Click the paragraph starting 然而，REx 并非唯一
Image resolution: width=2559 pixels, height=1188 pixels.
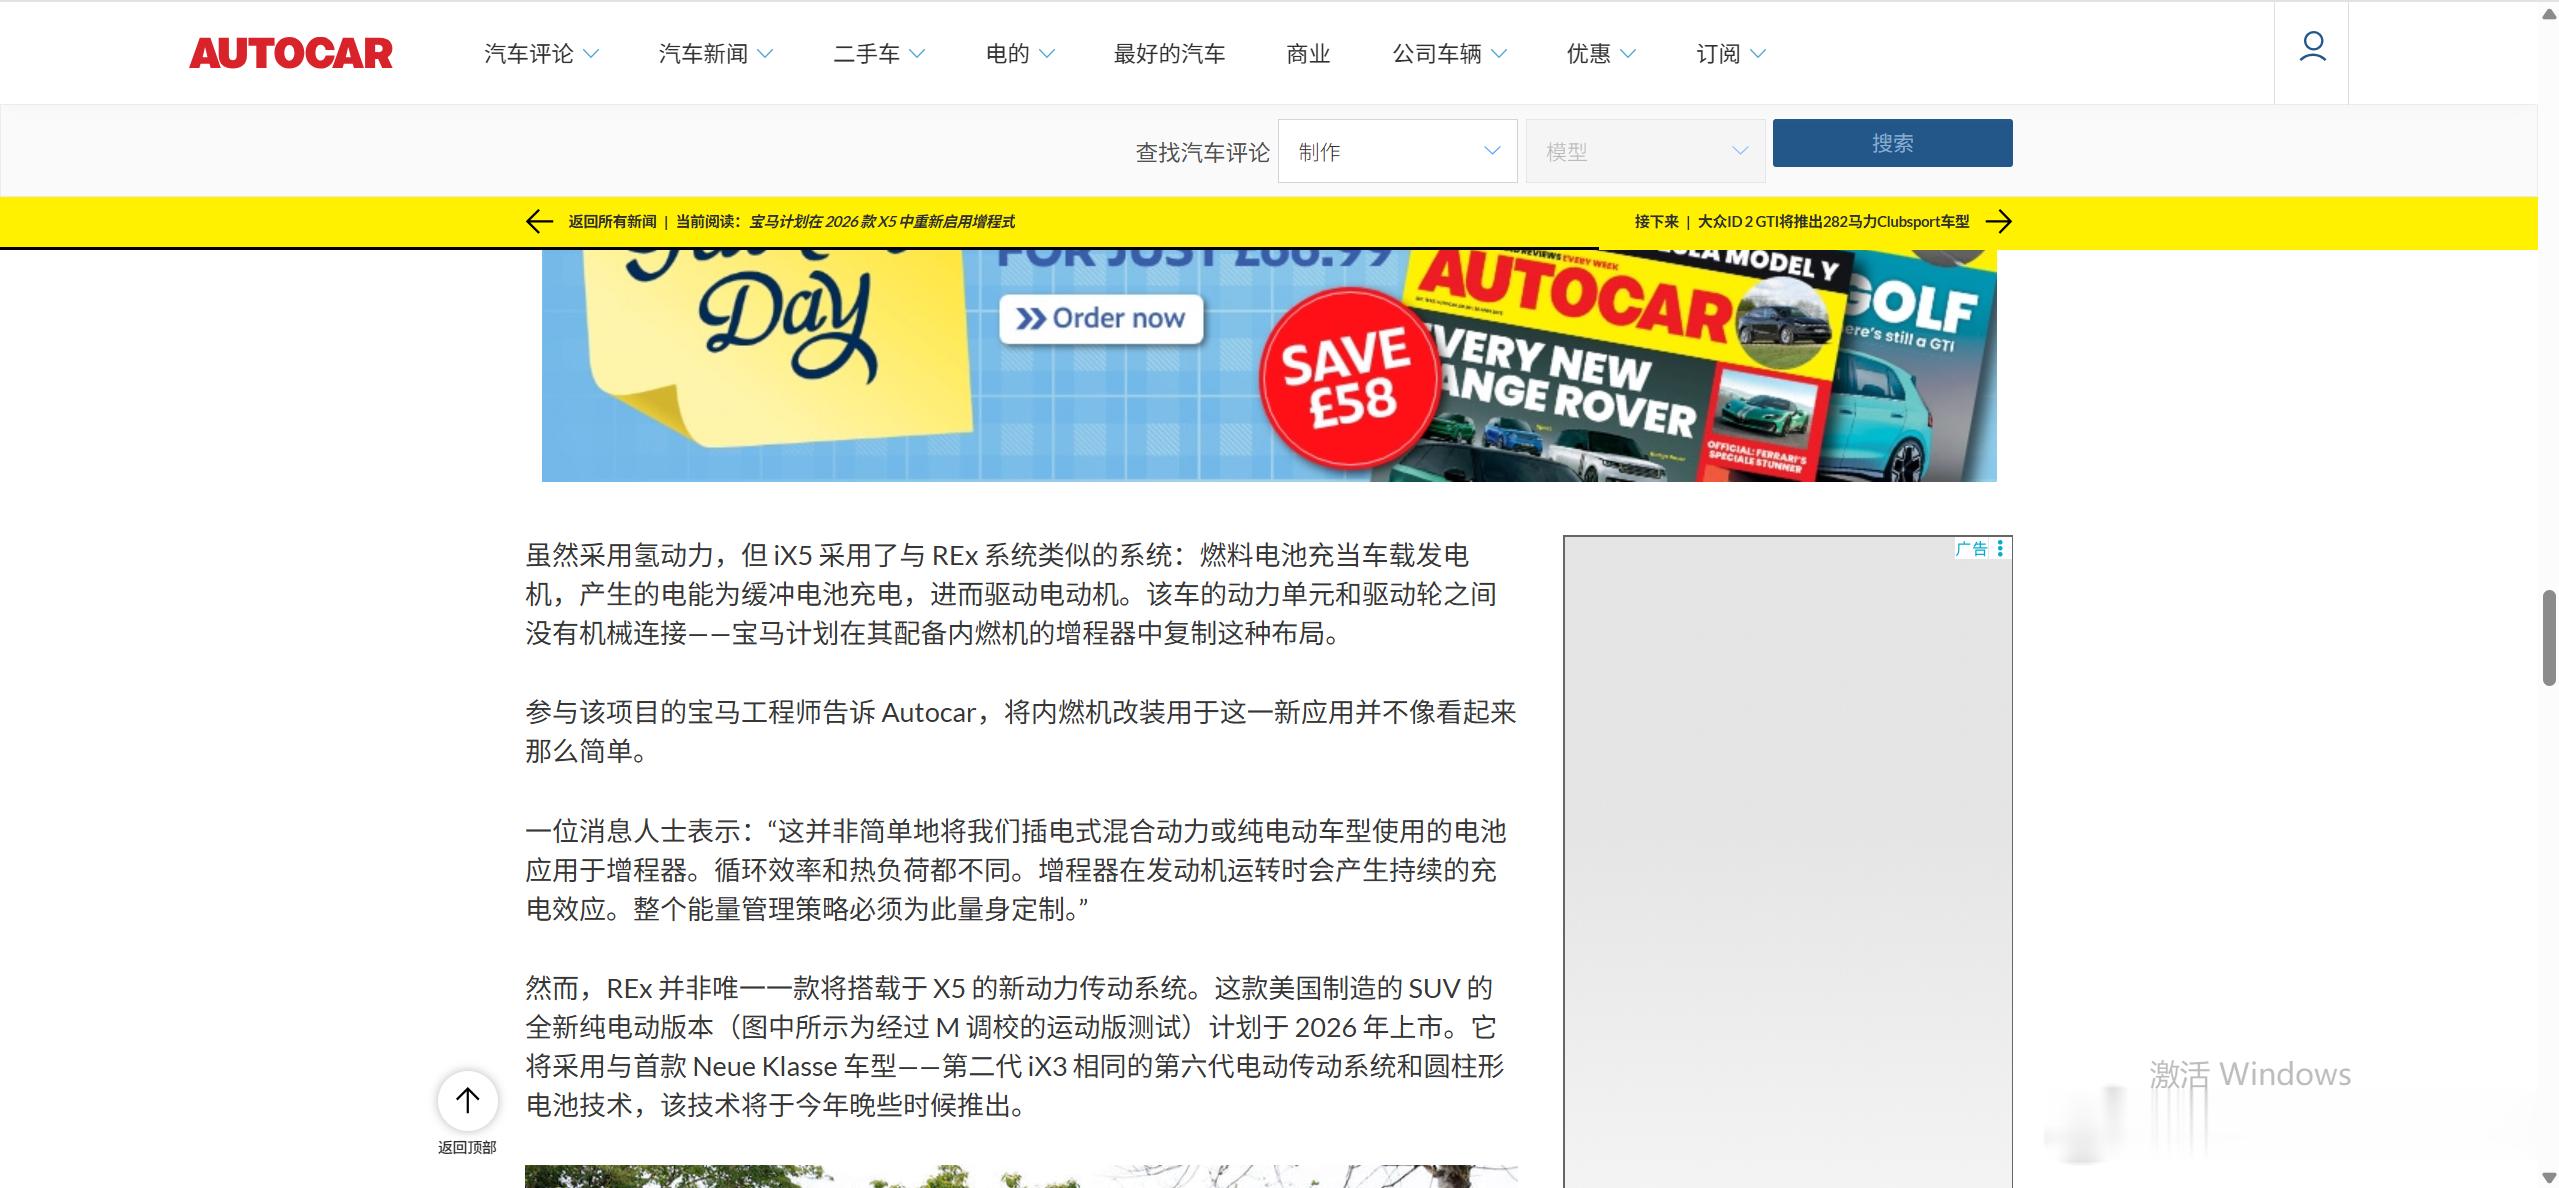[x=1015, y=1046]
